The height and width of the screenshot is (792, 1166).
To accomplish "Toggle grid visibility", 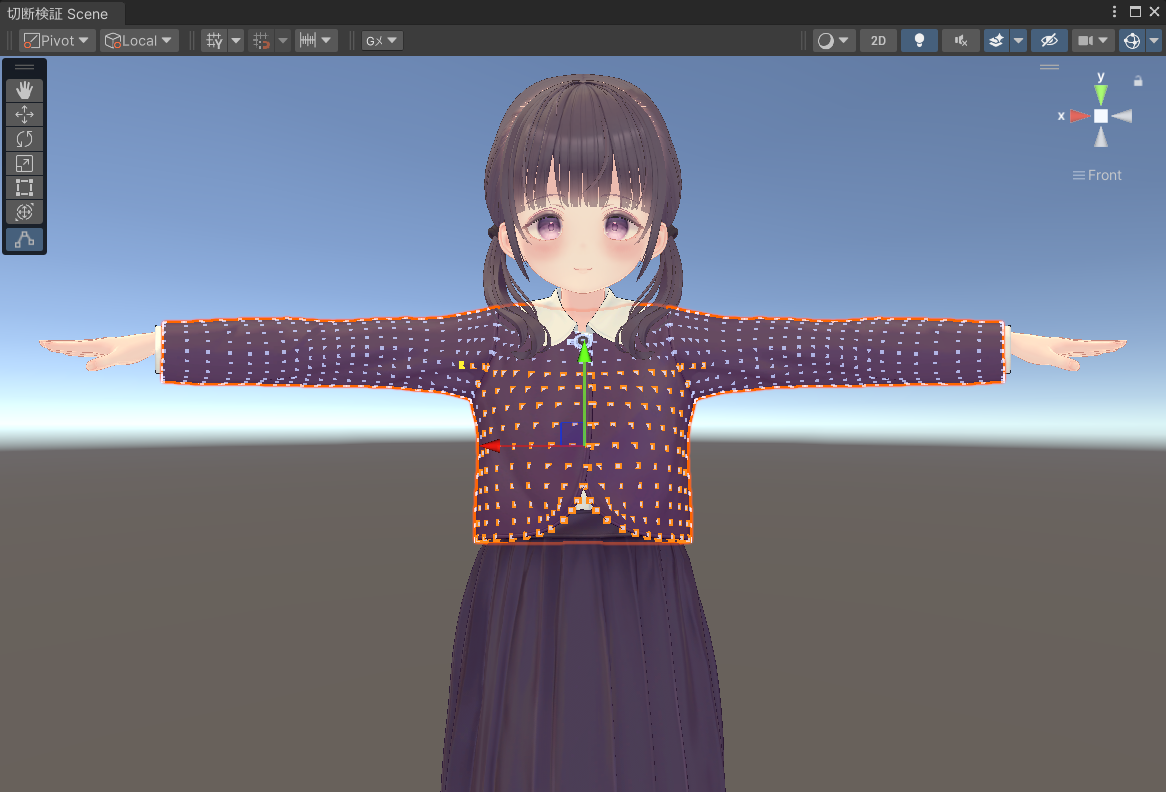I will tap(214, 40).
